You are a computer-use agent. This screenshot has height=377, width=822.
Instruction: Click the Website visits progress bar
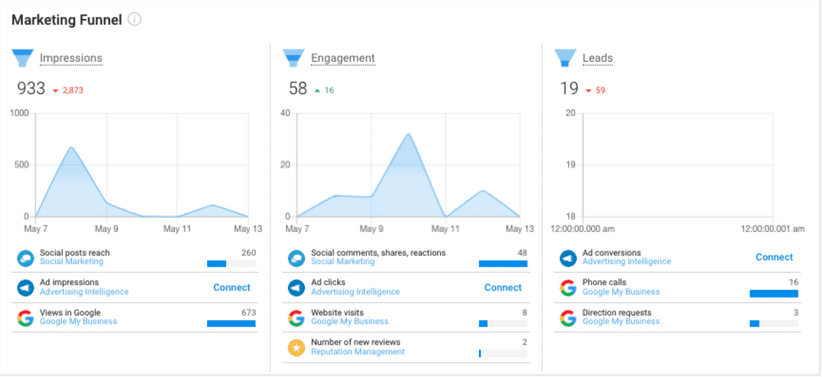503,324
